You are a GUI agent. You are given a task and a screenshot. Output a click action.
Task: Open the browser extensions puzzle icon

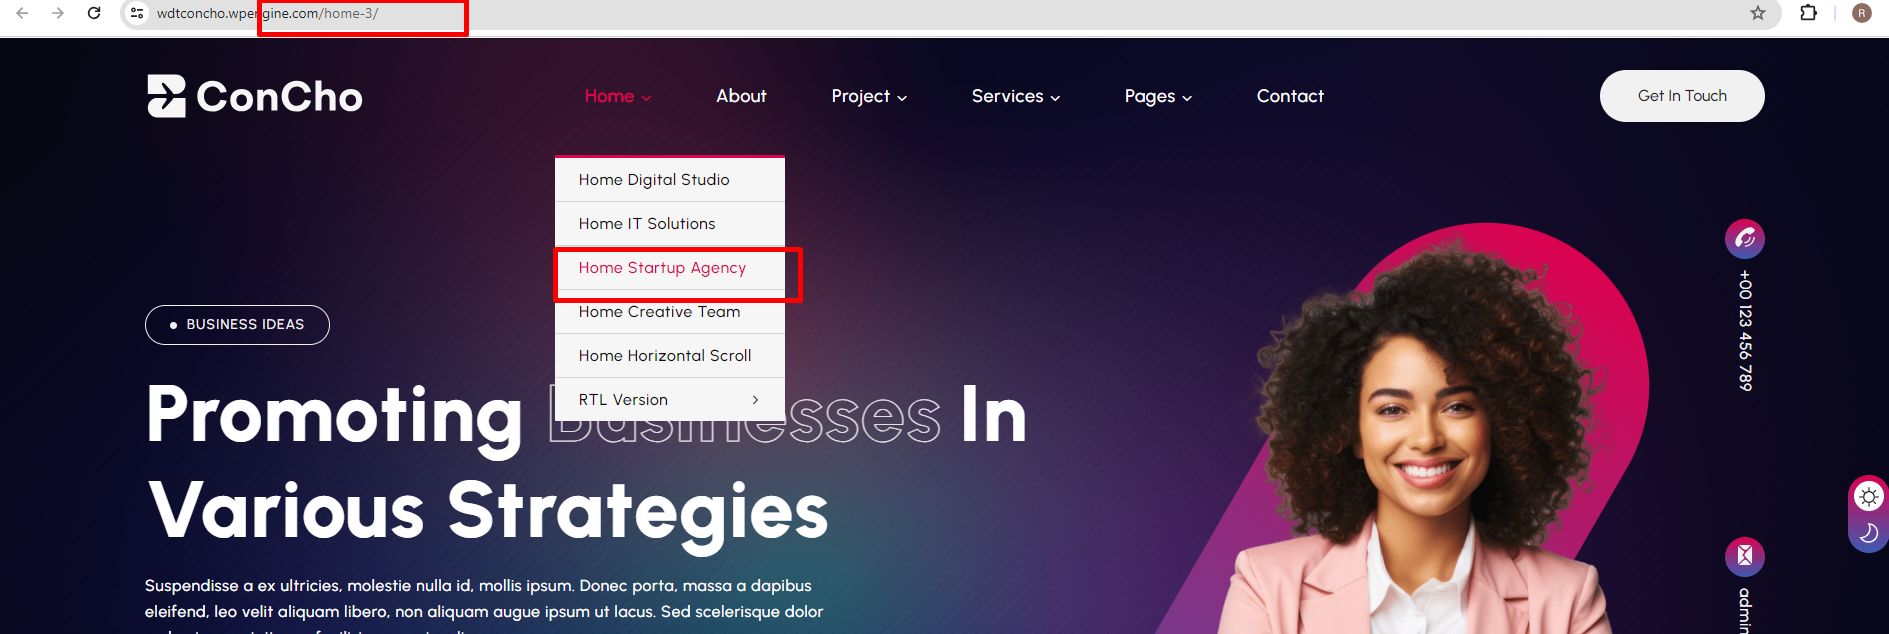[x=1808, y=13]
